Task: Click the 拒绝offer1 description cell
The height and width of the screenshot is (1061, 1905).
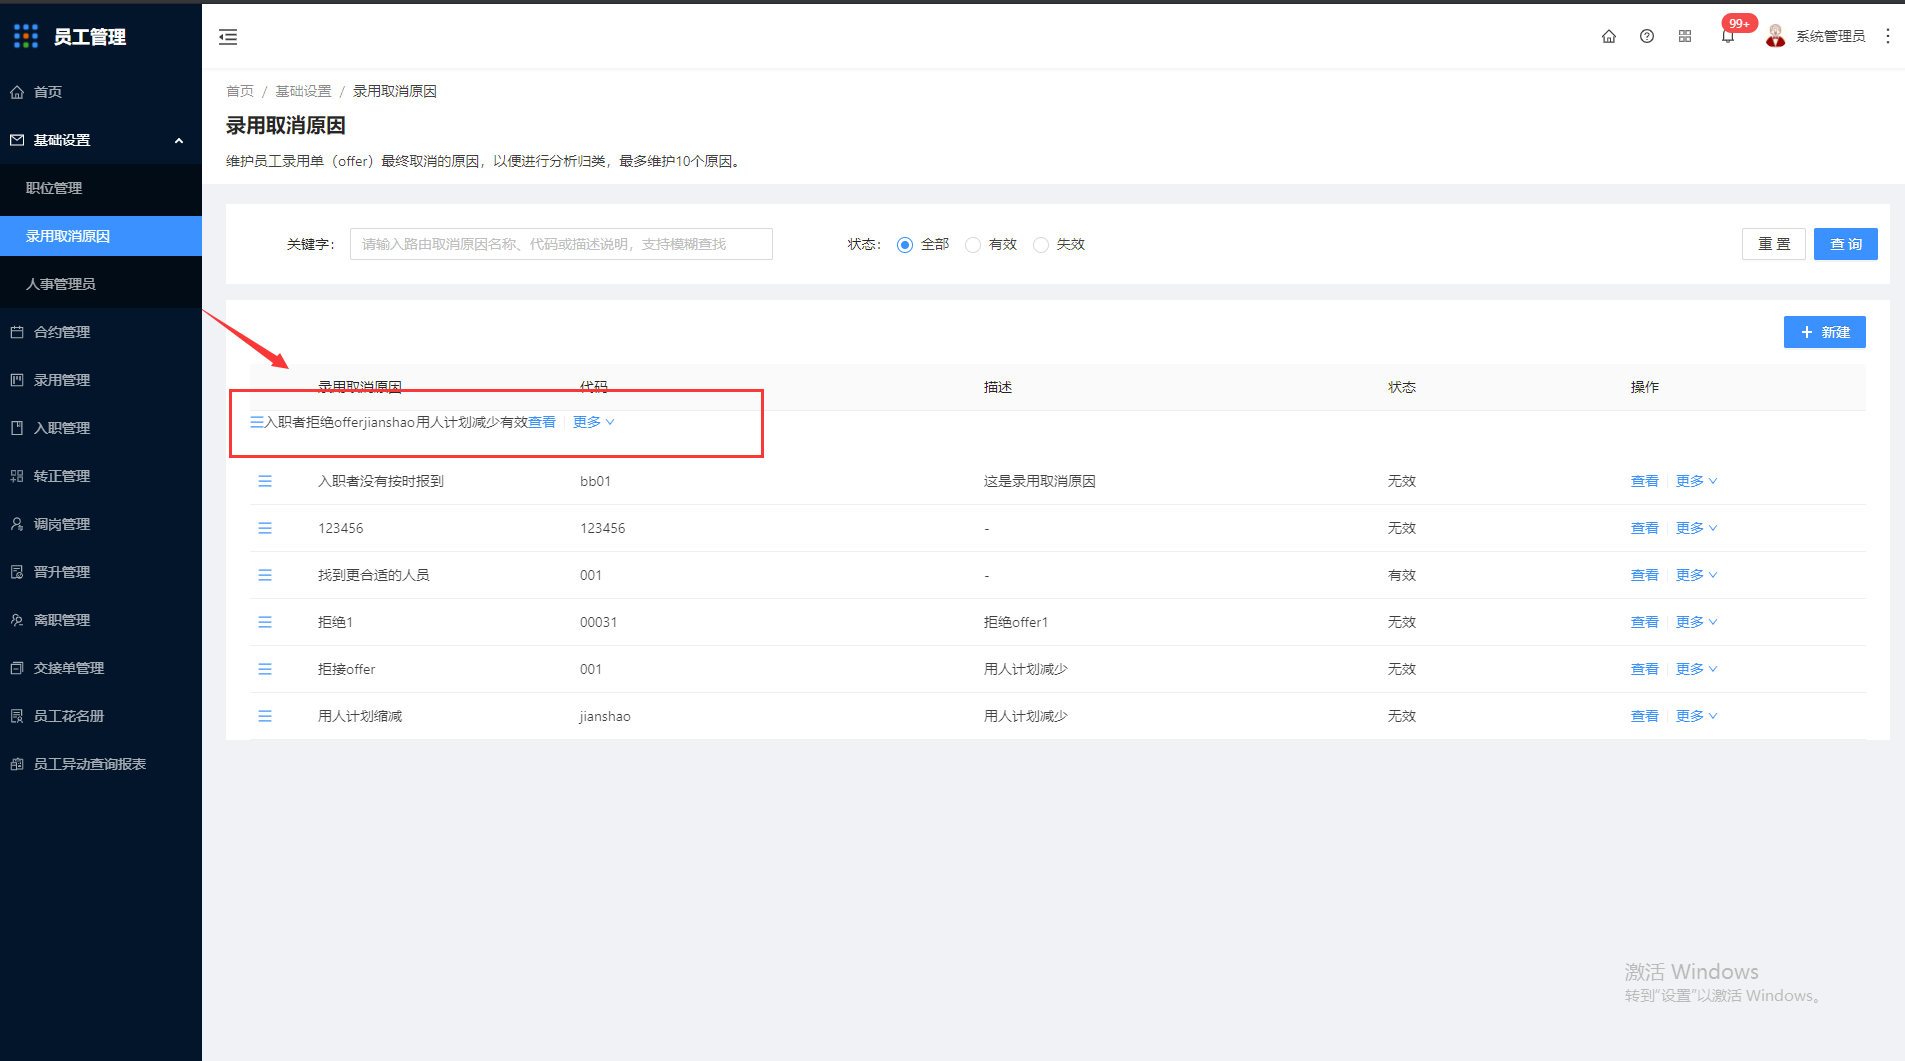Action: [x=1016, y=622]
